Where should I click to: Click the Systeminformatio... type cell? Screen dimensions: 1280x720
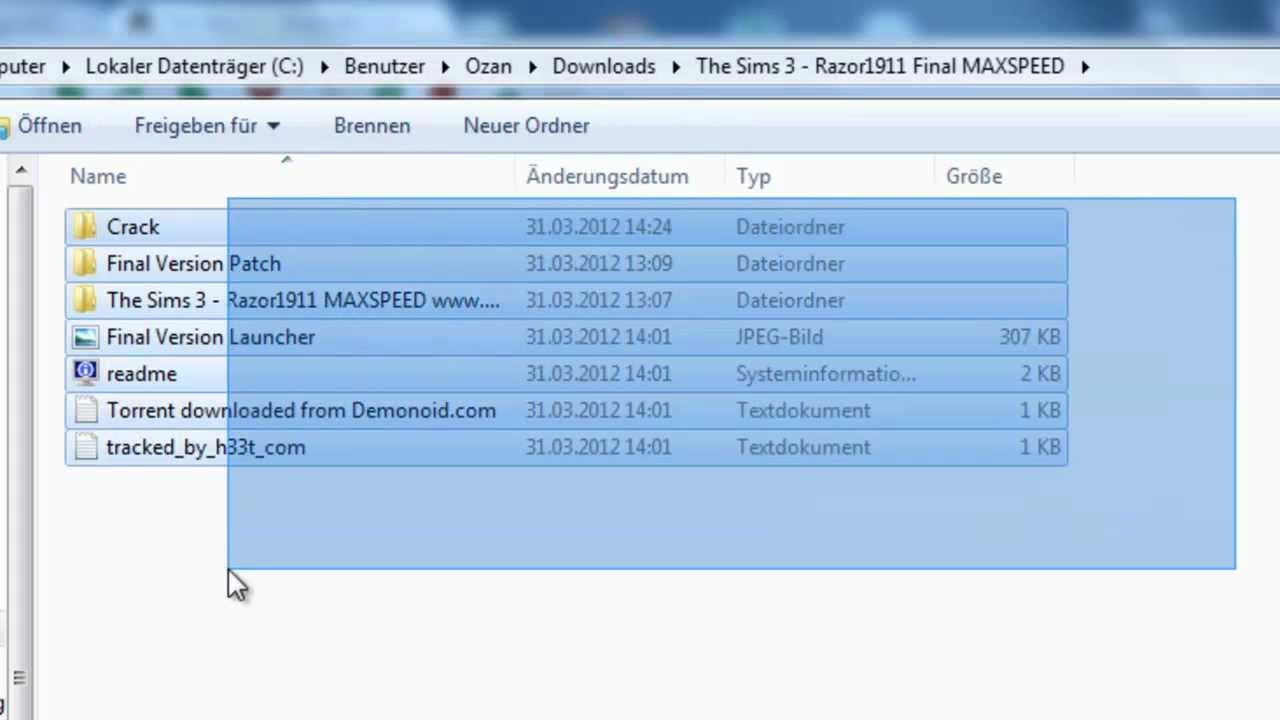tap(826, 374)
